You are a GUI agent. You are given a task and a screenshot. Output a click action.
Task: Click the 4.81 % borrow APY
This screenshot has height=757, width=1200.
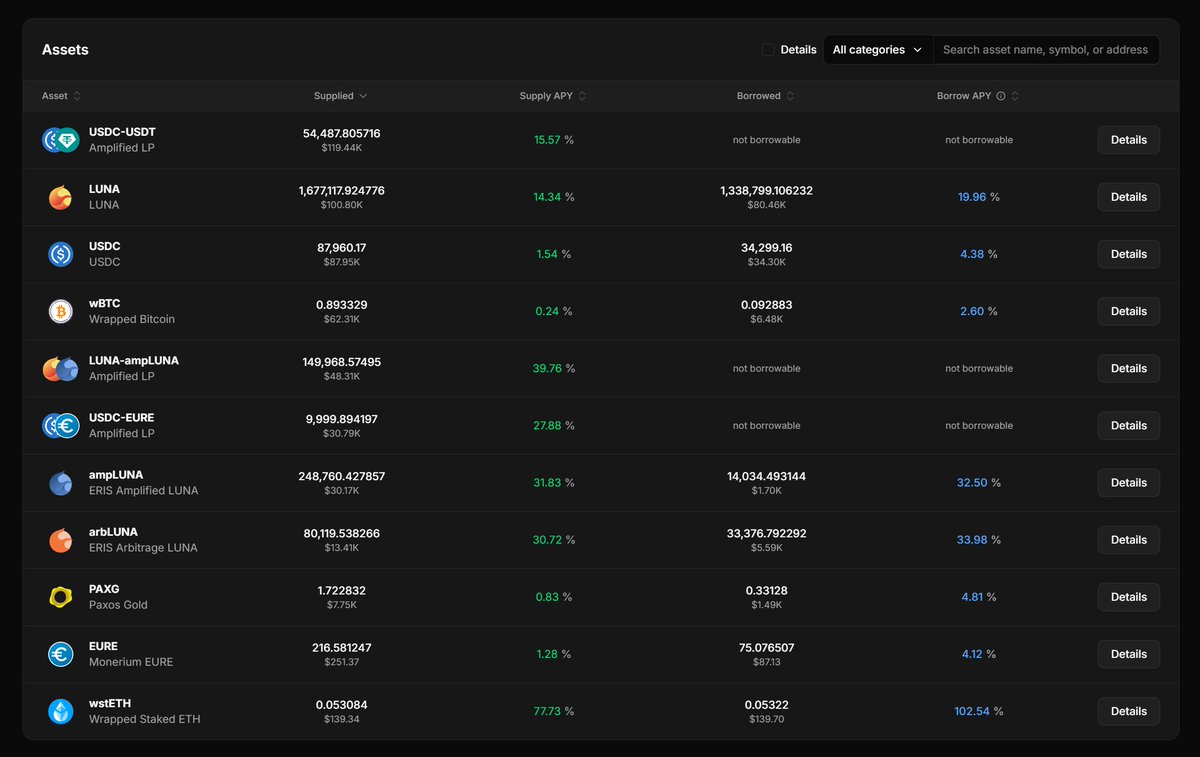[x=978, y=597]
